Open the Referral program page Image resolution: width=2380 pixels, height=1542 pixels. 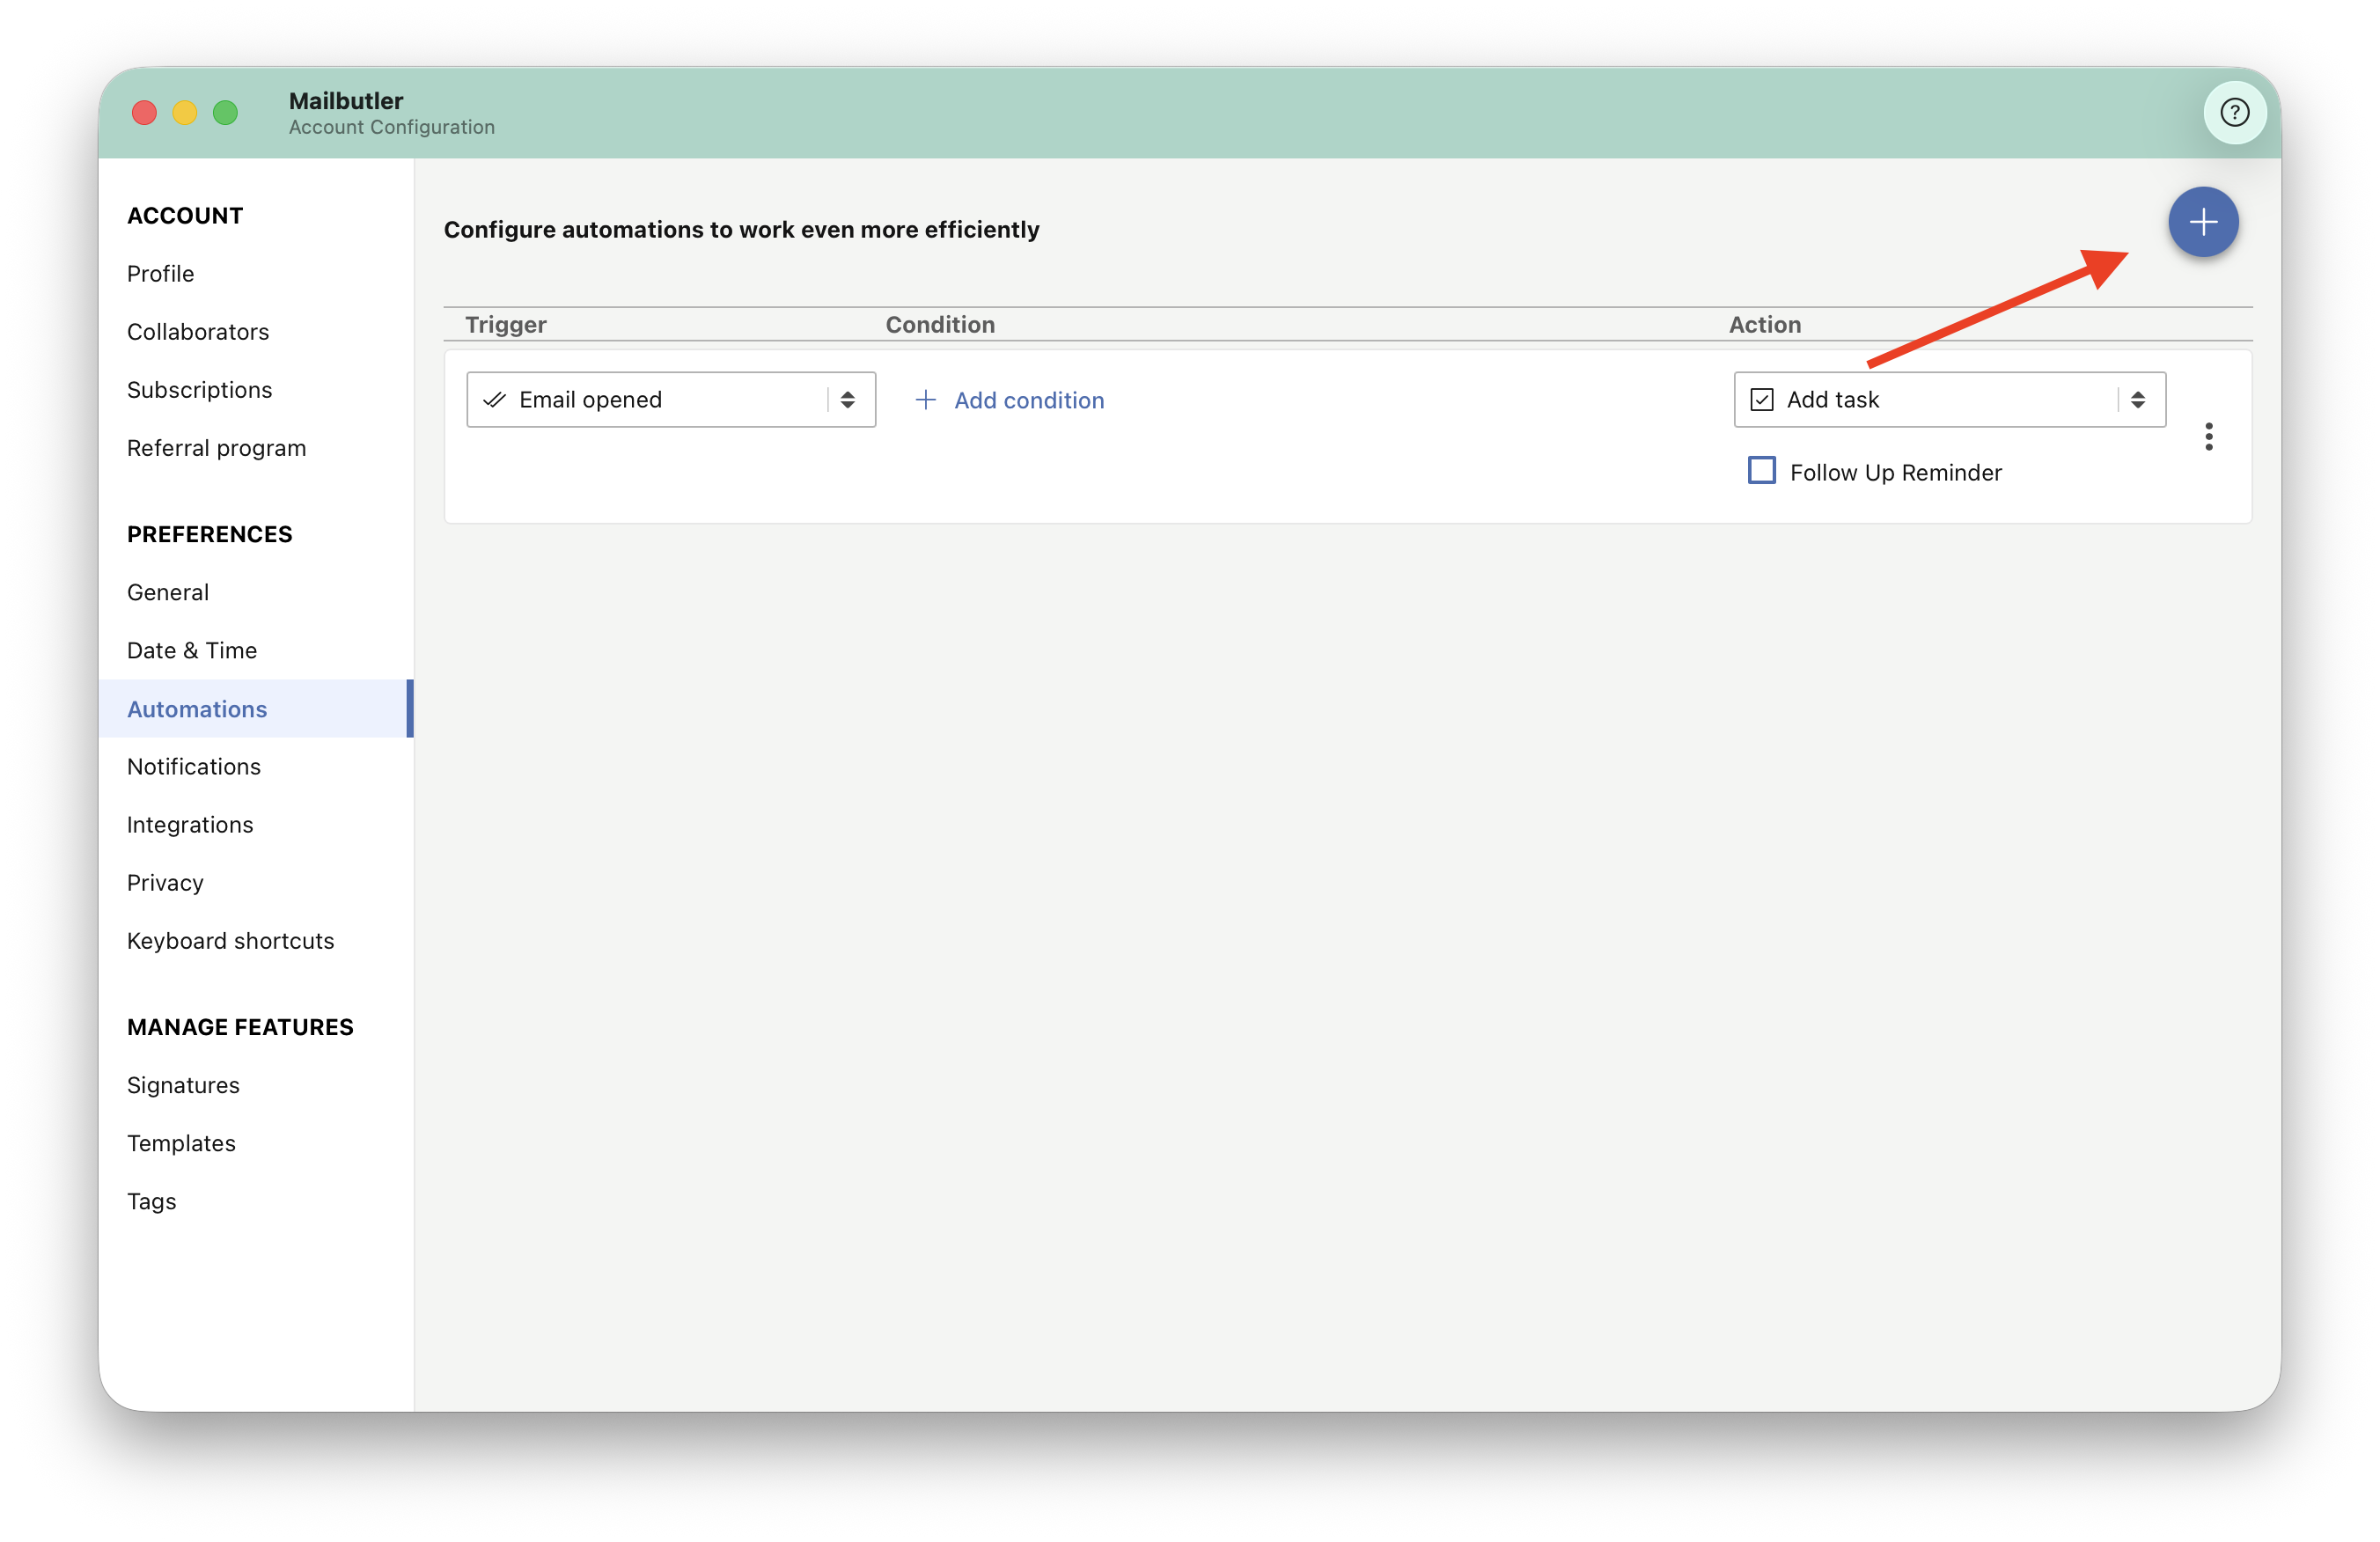(x=217, y=448)
